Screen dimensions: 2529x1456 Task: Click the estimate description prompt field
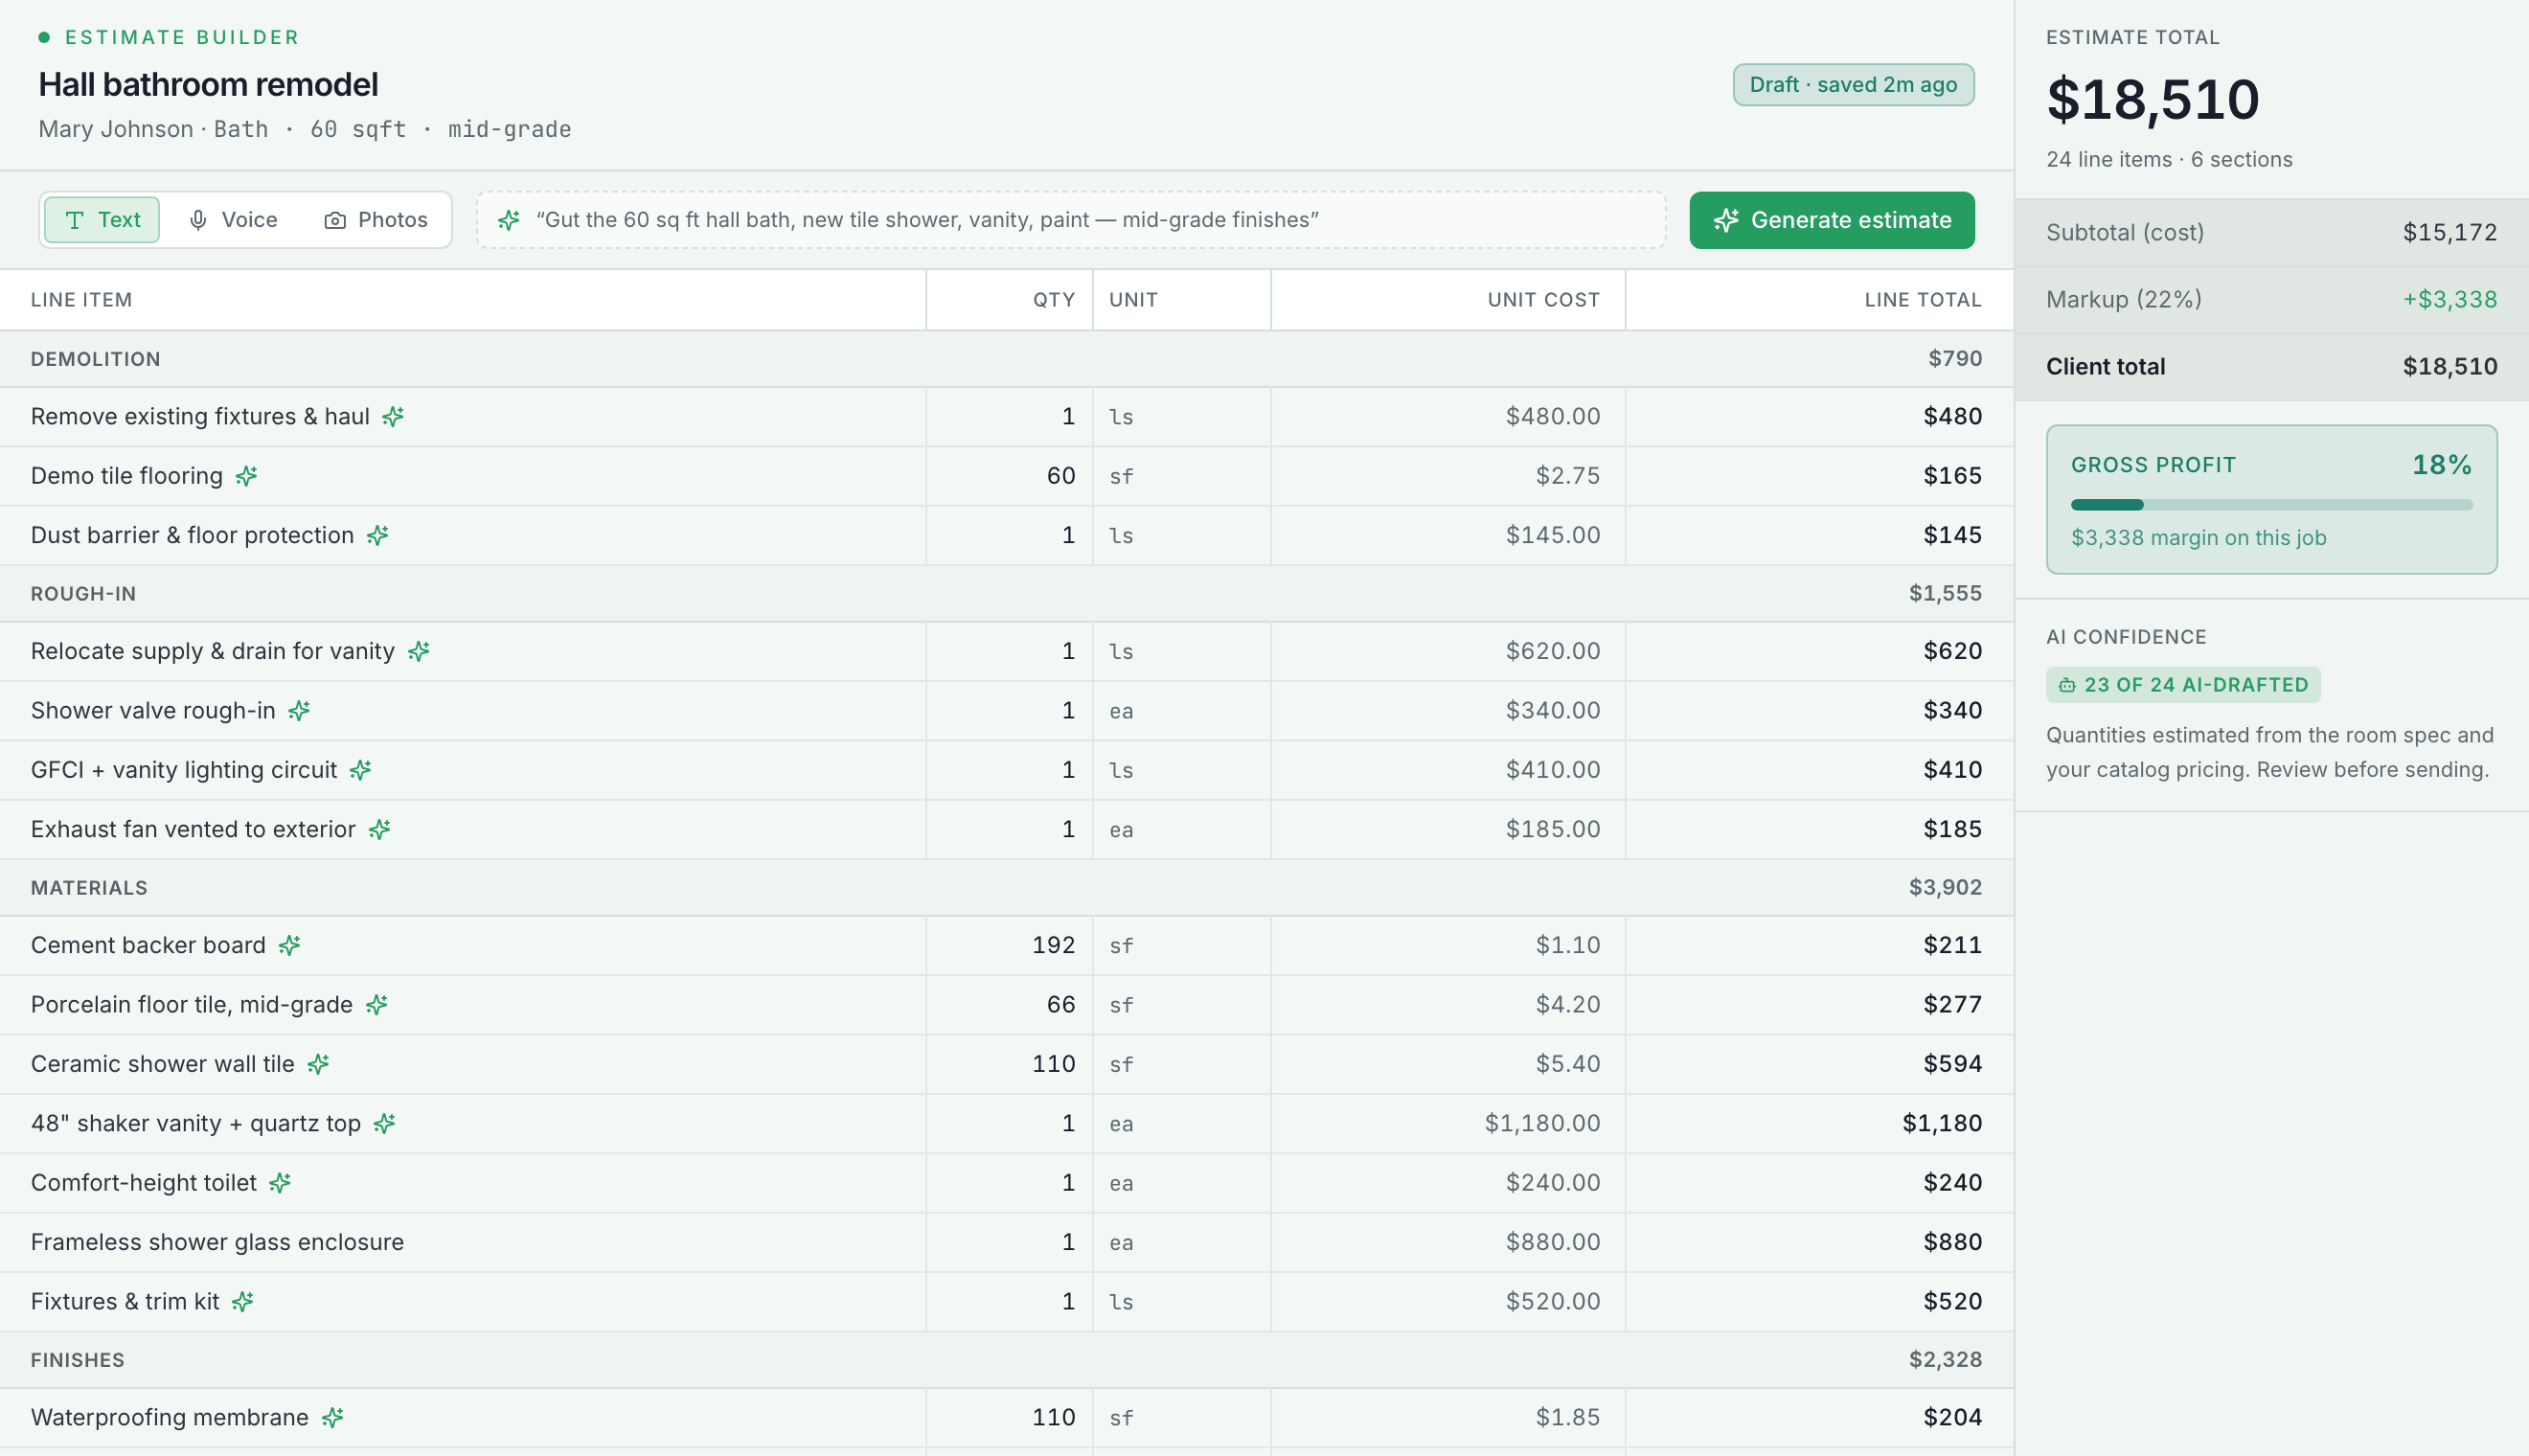point(1071,220)
